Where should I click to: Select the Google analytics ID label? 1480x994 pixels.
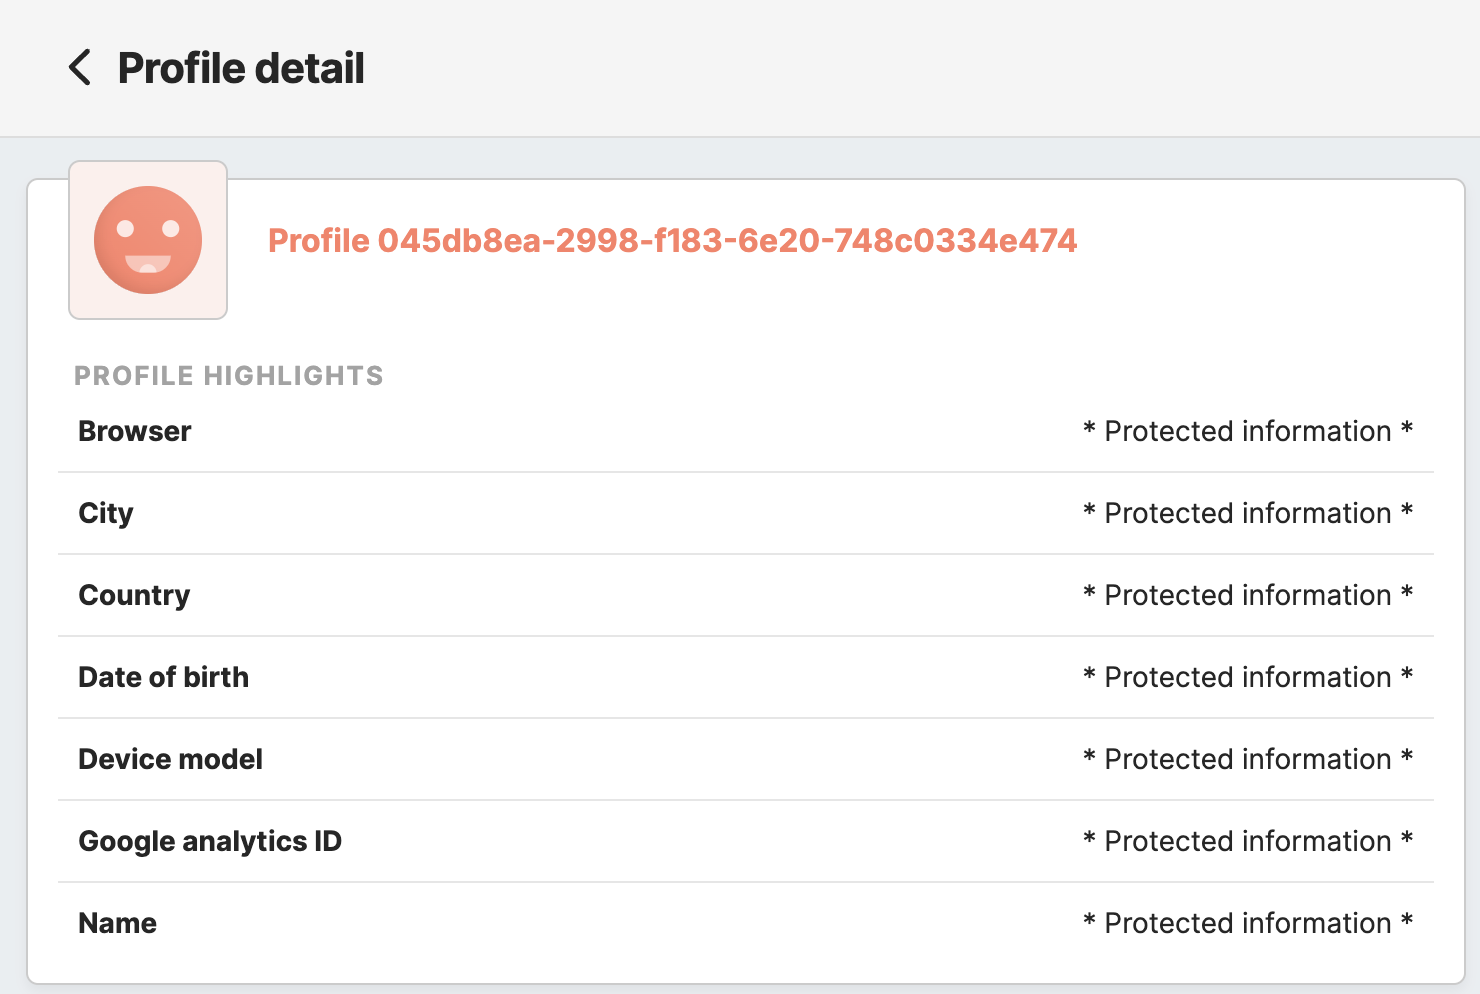pos(210,841)
